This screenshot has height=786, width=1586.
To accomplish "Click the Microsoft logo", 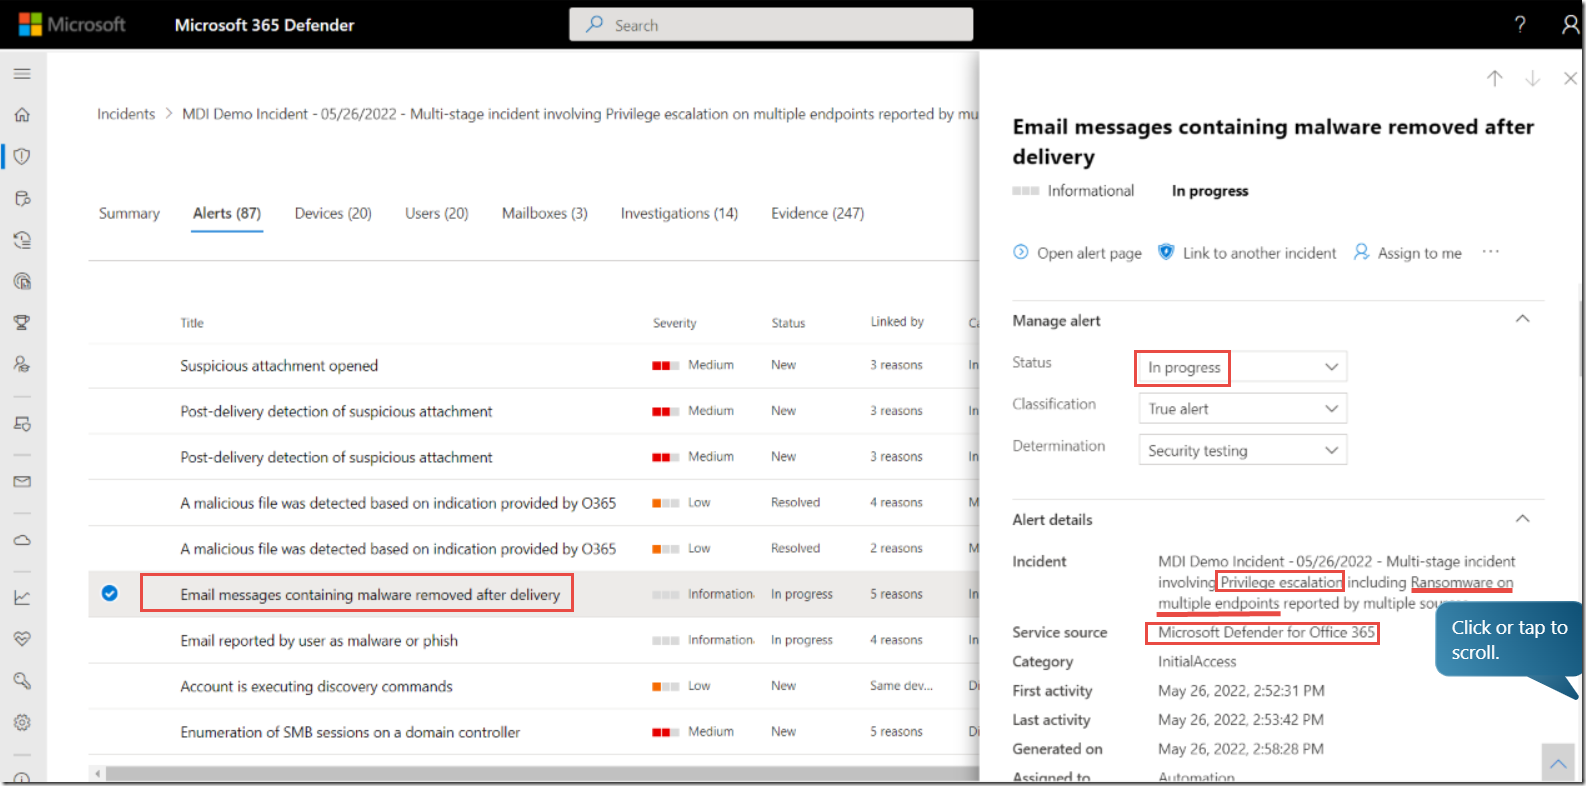I will pyautogui.click(x=72, y=25).
